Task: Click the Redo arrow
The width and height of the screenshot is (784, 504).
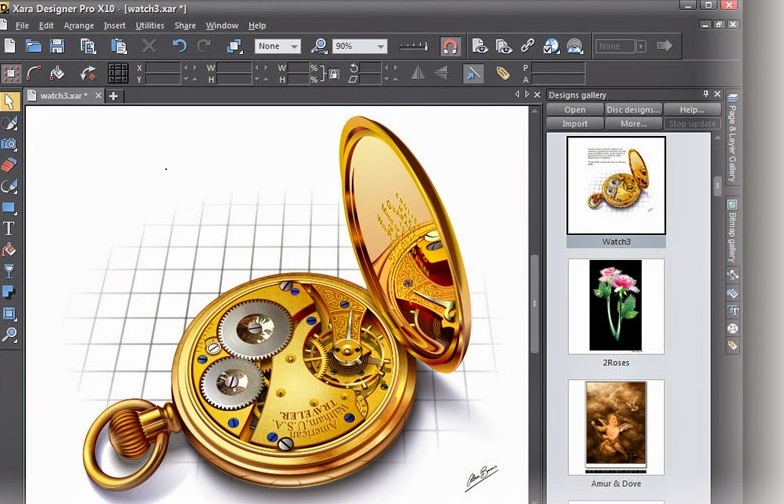Action: 204,46
